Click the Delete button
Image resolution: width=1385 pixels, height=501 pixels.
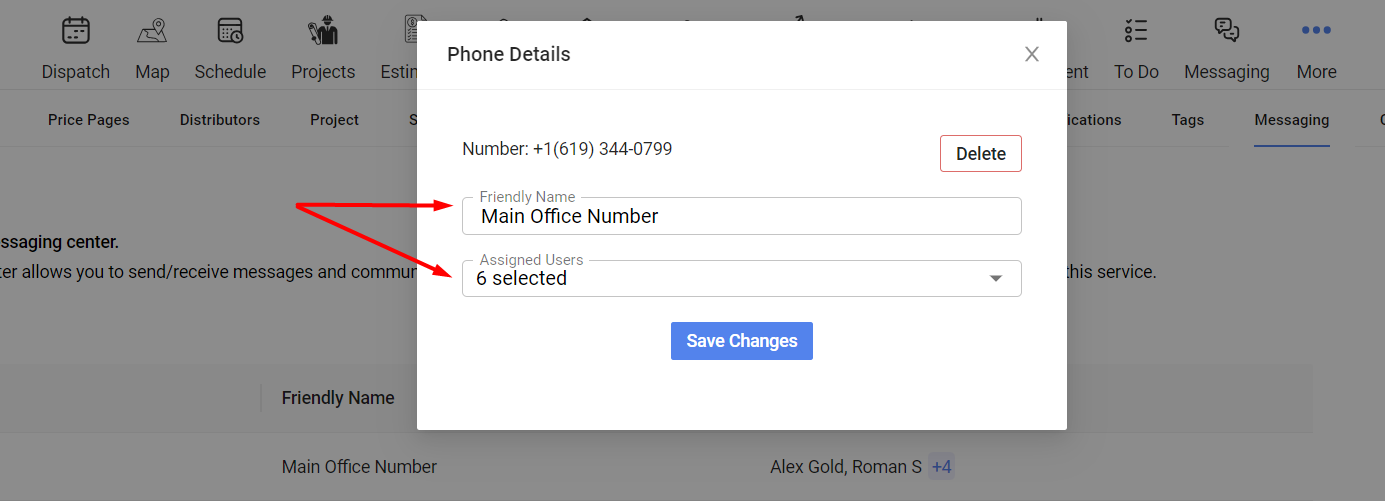981,154
